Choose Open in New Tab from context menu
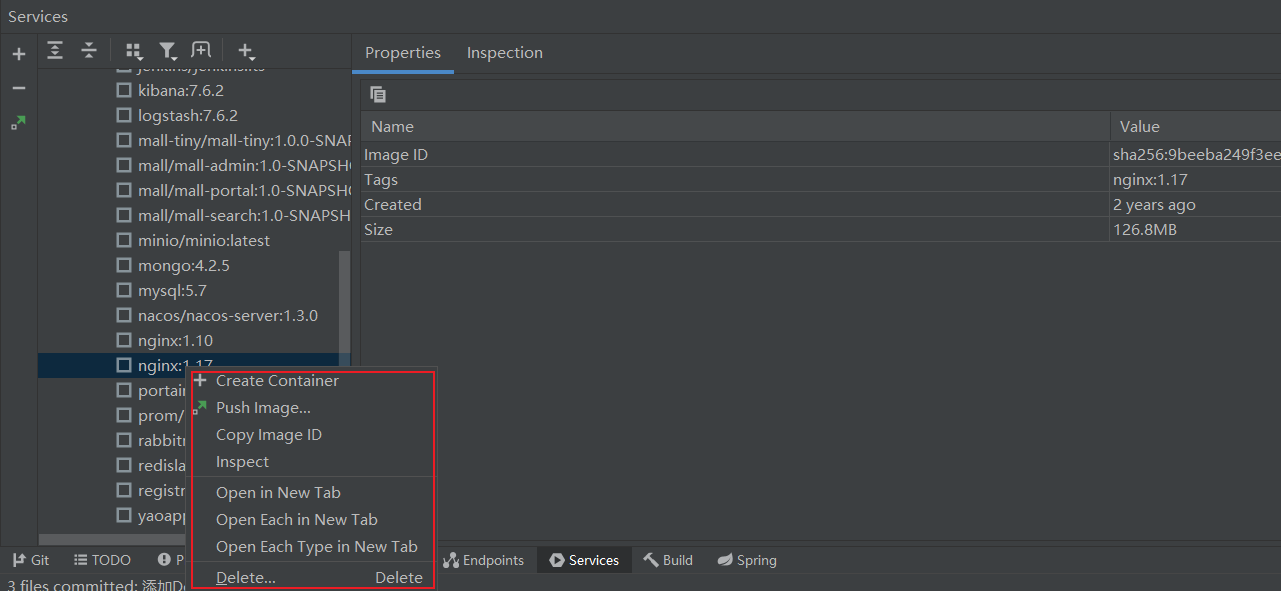The image size is (1281, 591). 313,493
